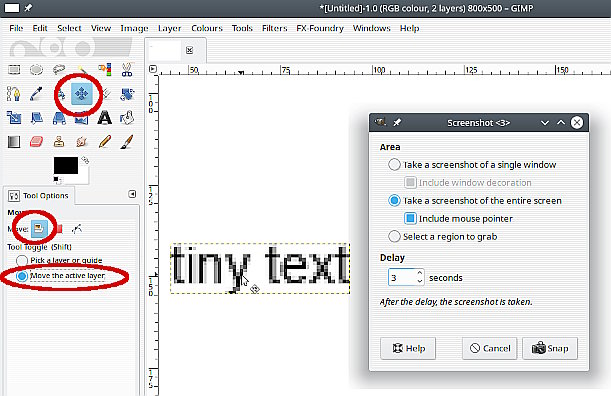This screenshot has height=396, width=611.
Task: Open the Help menu in the menu bar
Action: tap(410, 28)
